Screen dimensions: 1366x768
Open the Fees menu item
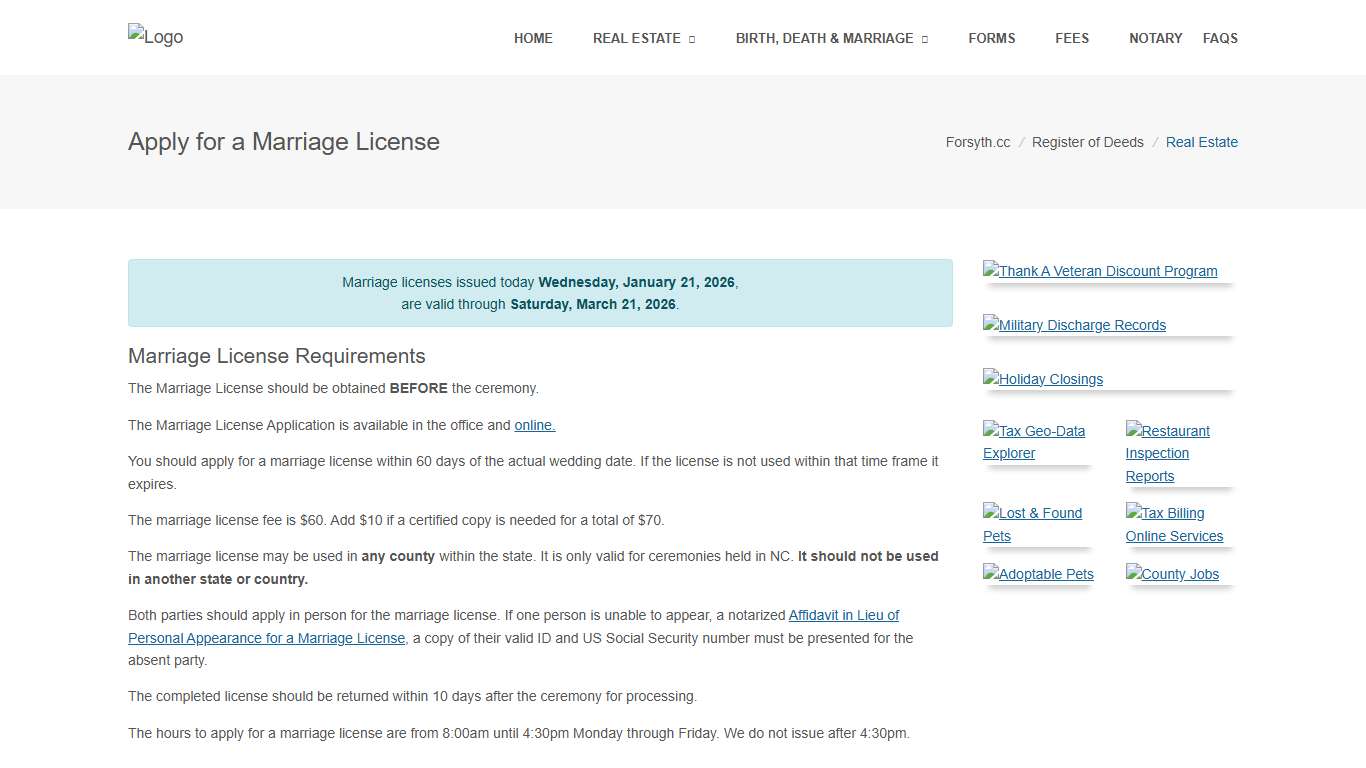pyautogui.click(x=1072, y=38)
